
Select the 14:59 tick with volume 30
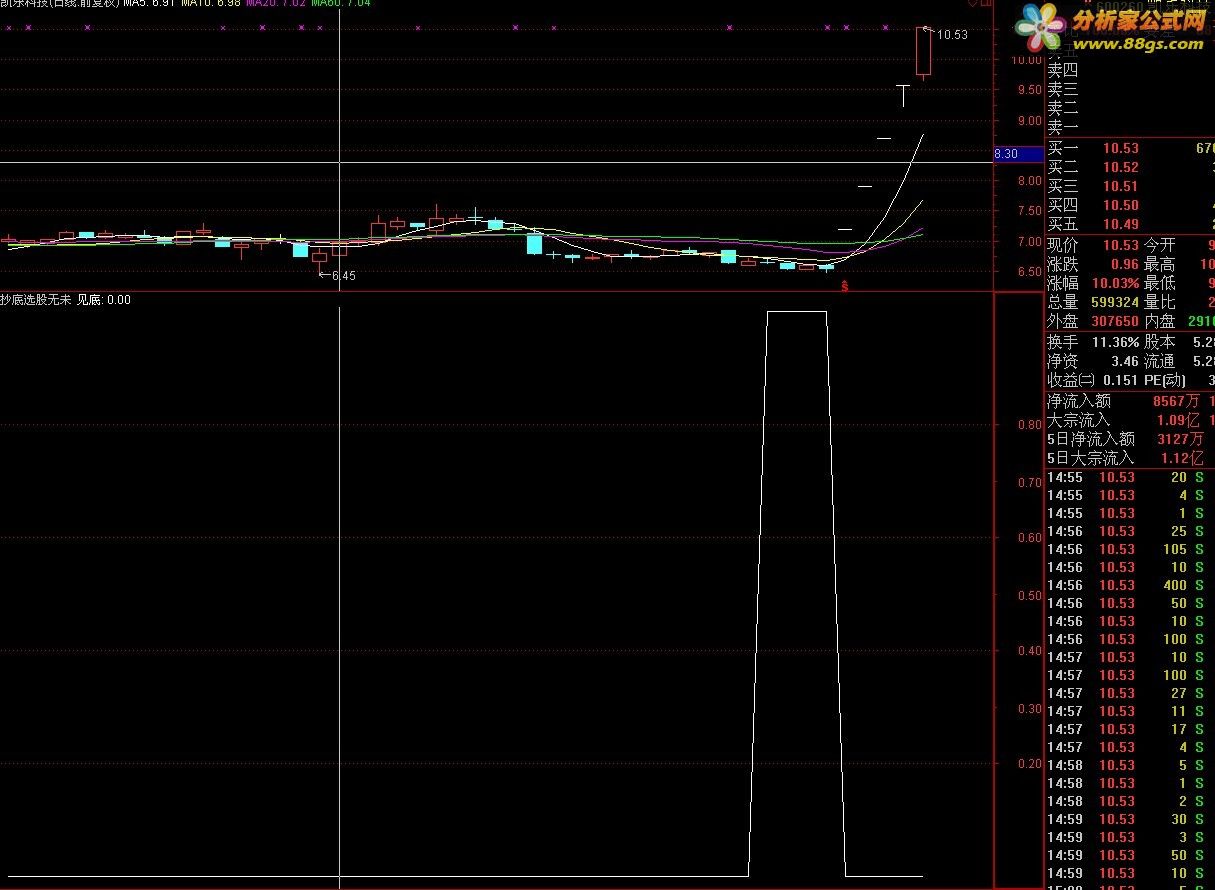[x=1130, y=819]
